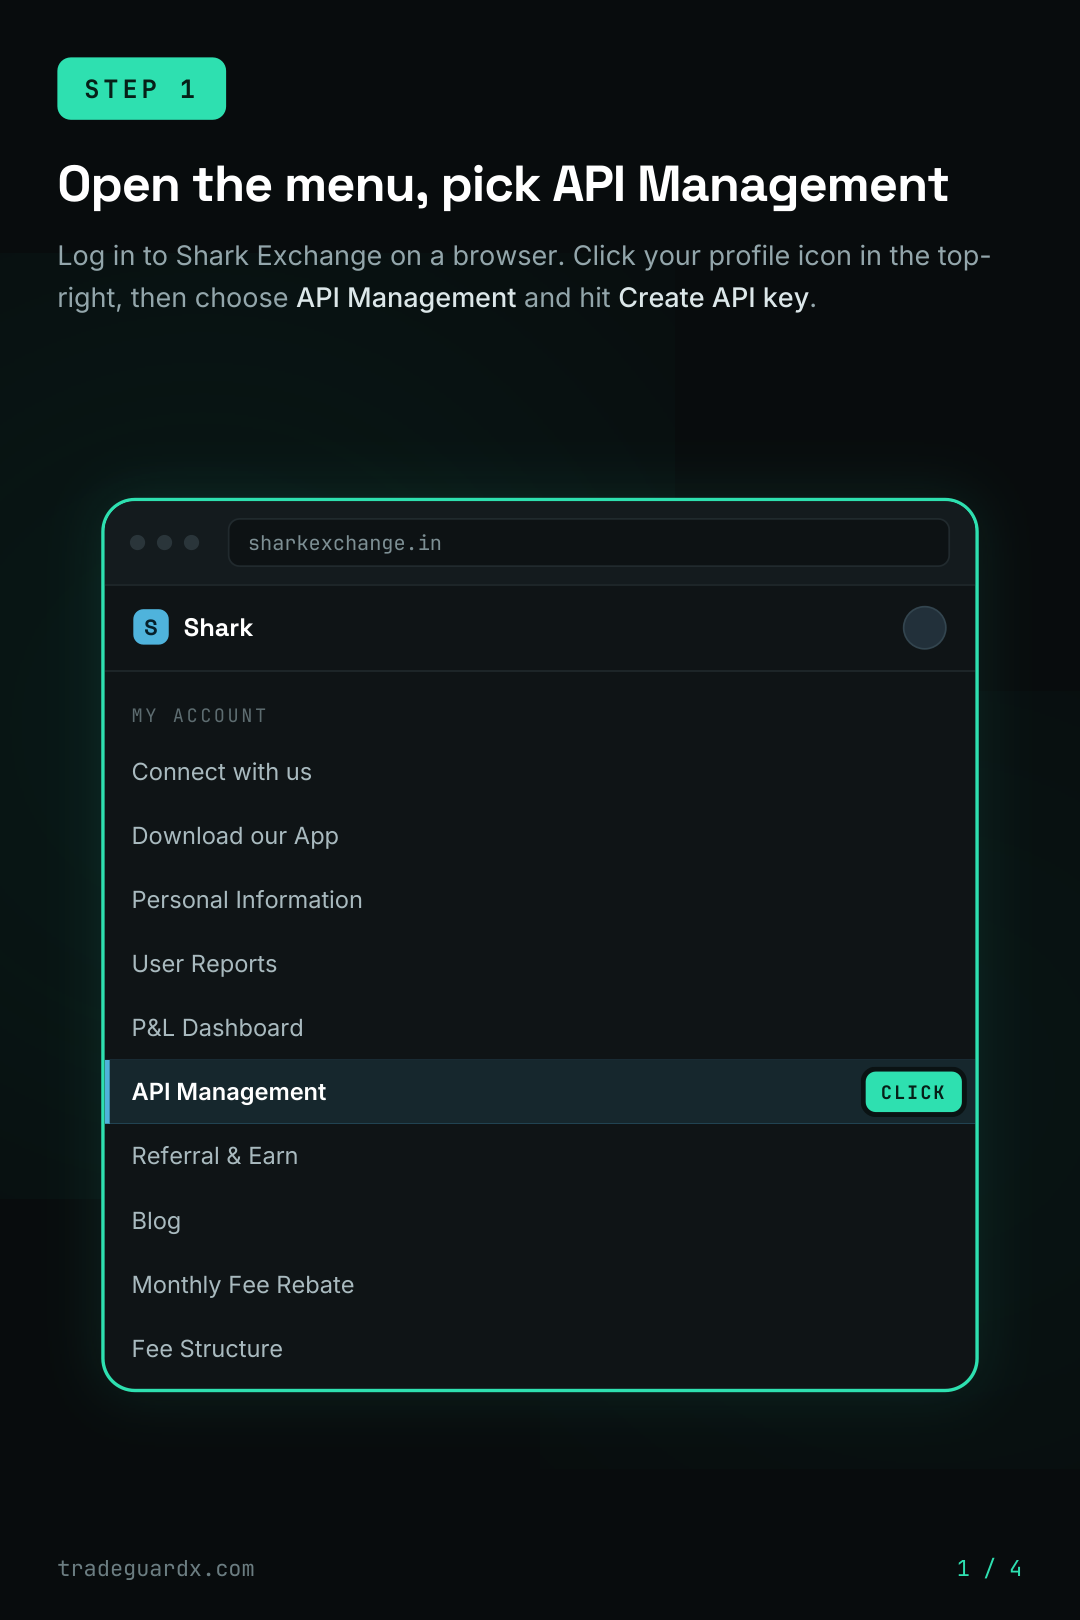Click the Shark brand name
Screen dimensions: 1080x1620
click(x=218, y=628)
